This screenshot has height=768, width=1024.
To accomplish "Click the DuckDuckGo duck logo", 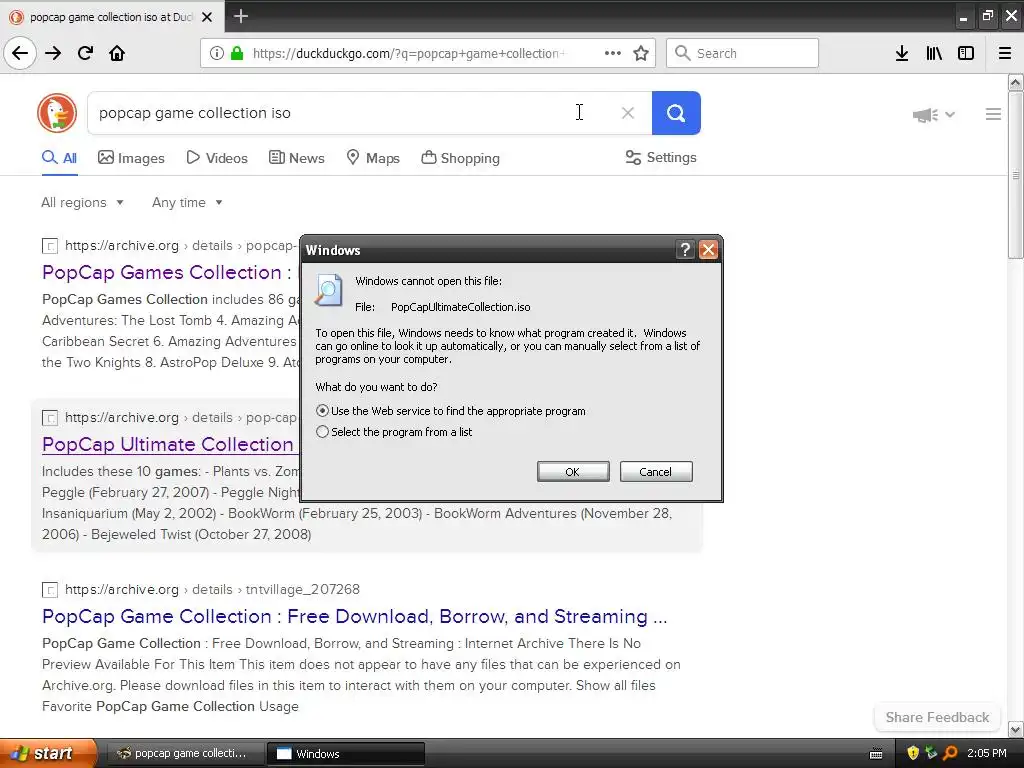I will [x=57, y=112].
